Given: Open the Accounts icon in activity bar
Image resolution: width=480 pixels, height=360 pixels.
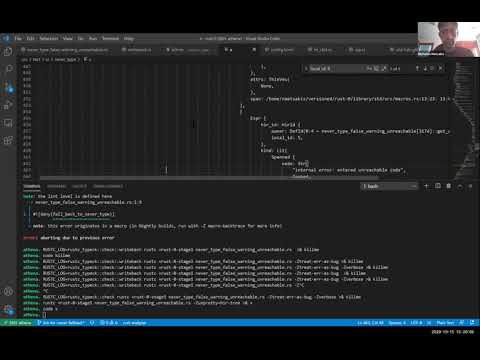Looking at the screenshot, I should pyautogui.click(x=8, y=292).
